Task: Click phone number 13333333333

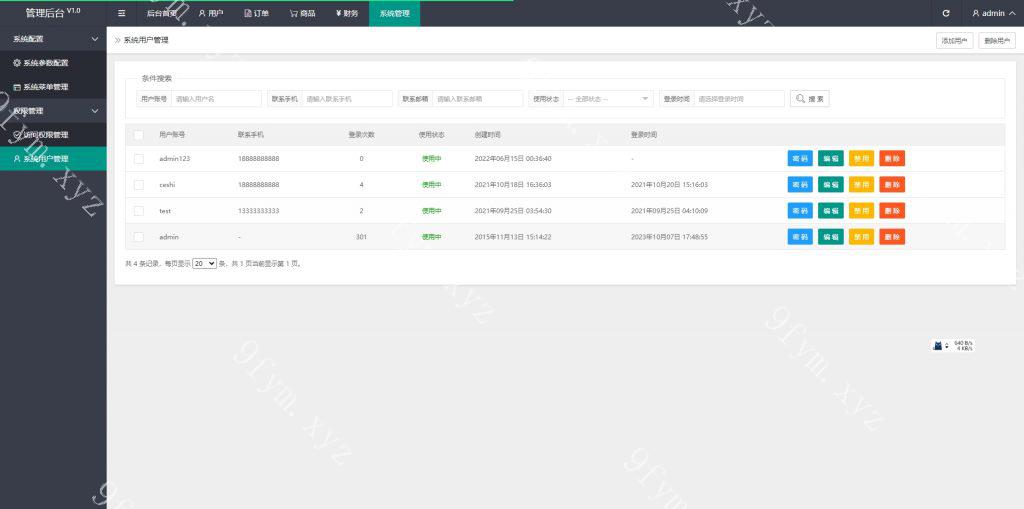Action: tap(259, 211)
